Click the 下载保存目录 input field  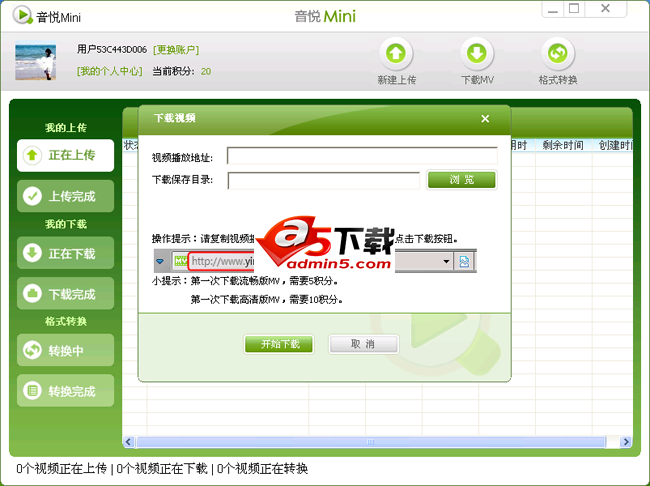[323, 180]
